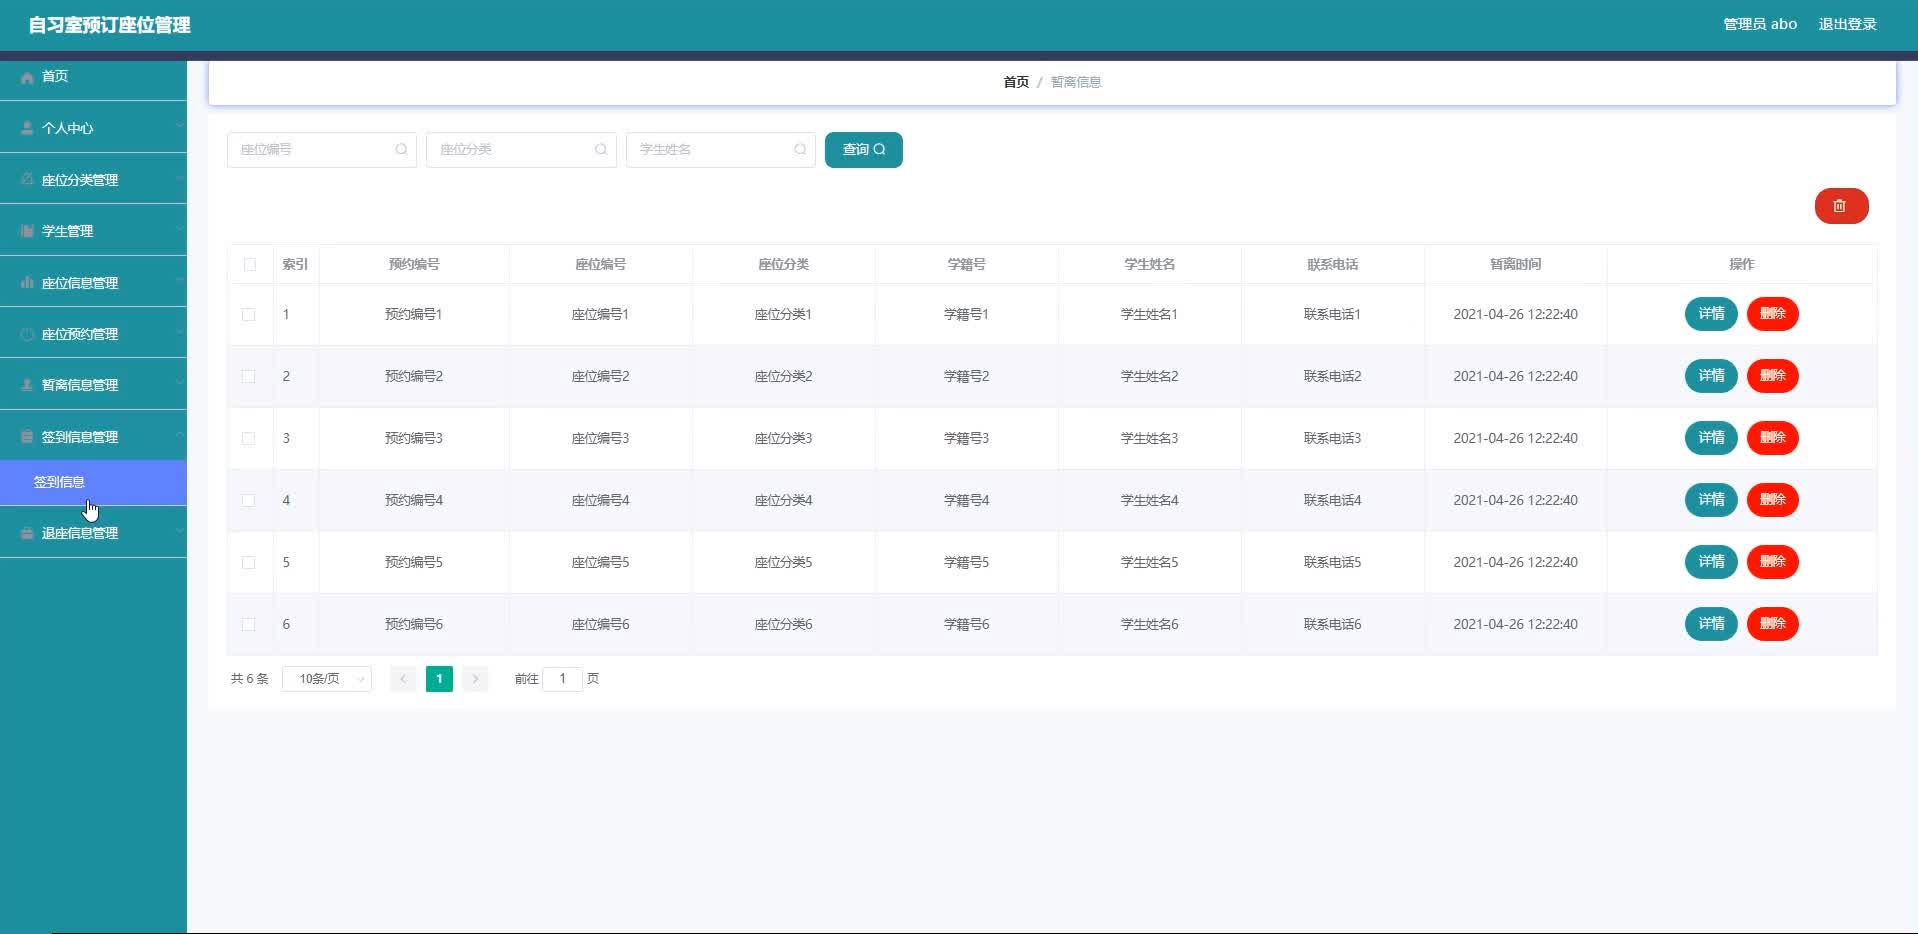Check the checkbox for row 1
Screen dimensions: 1918x934
[248, 315]
